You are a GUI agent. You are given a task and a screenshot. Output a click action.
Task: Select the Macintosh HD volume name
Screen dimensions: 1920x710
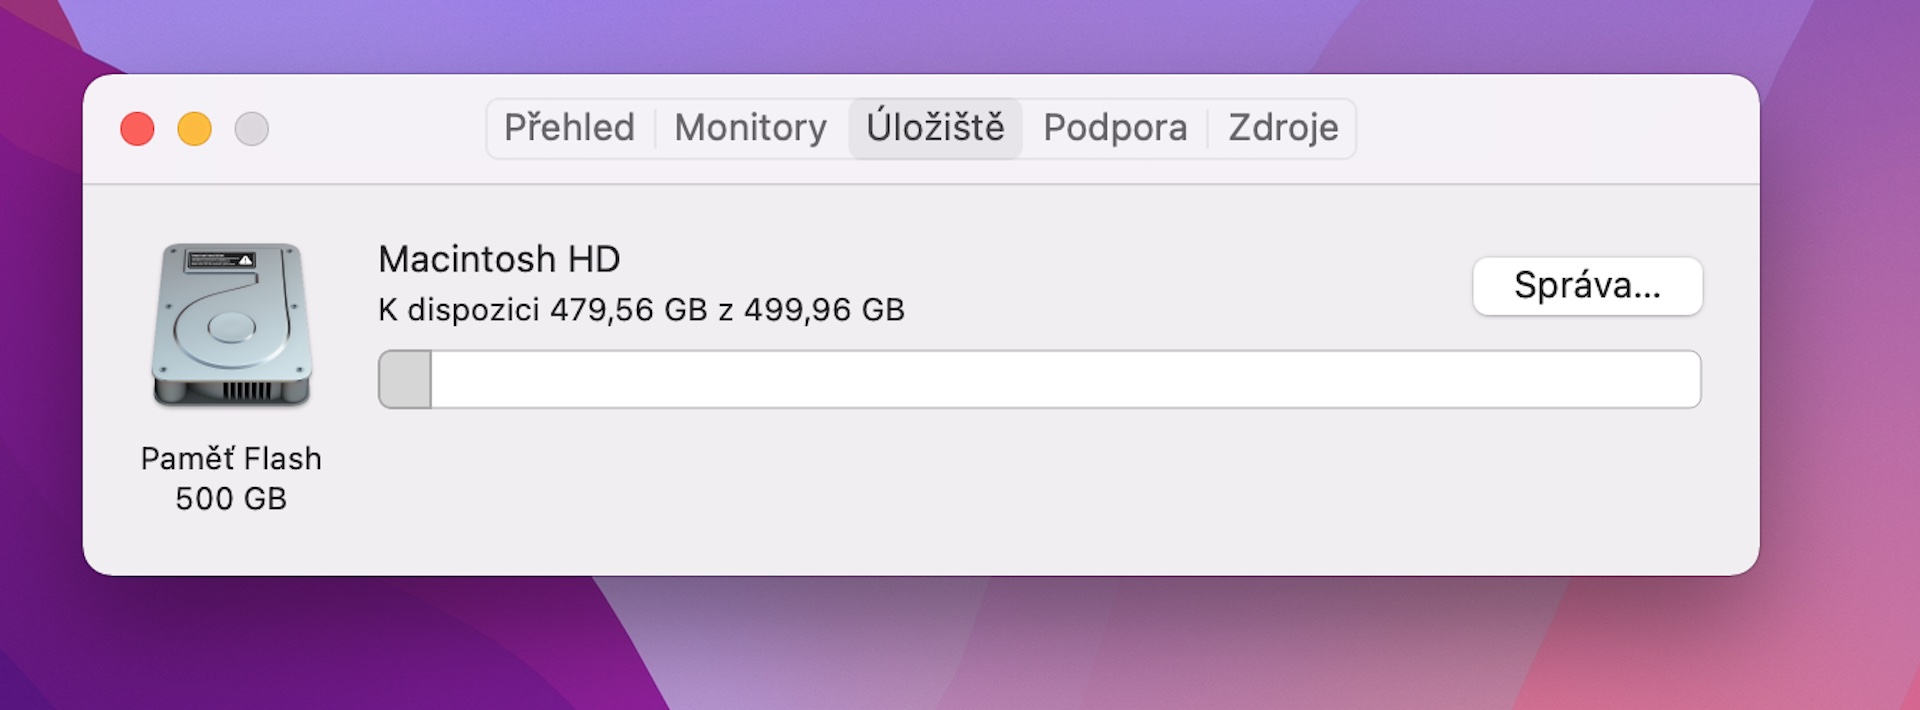(499, 260)
